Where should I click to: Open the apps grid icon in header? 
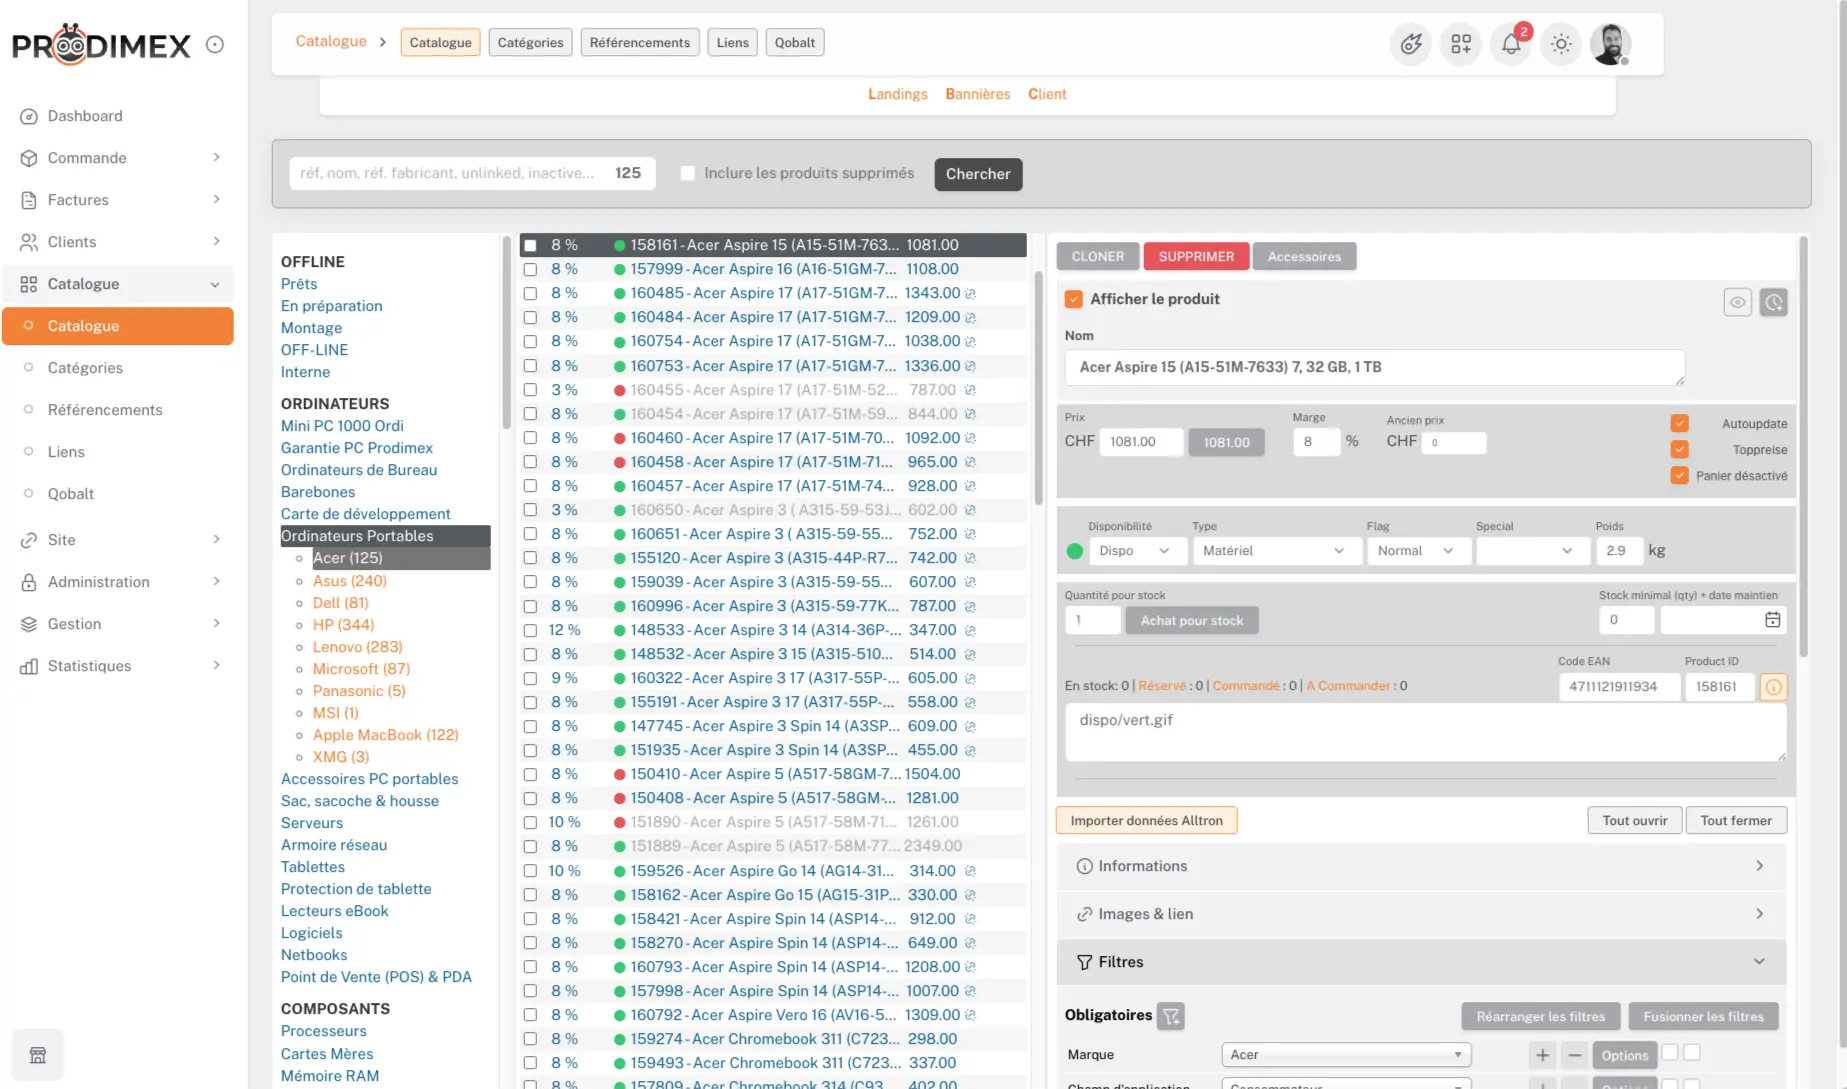click(x=1461, y=44)
